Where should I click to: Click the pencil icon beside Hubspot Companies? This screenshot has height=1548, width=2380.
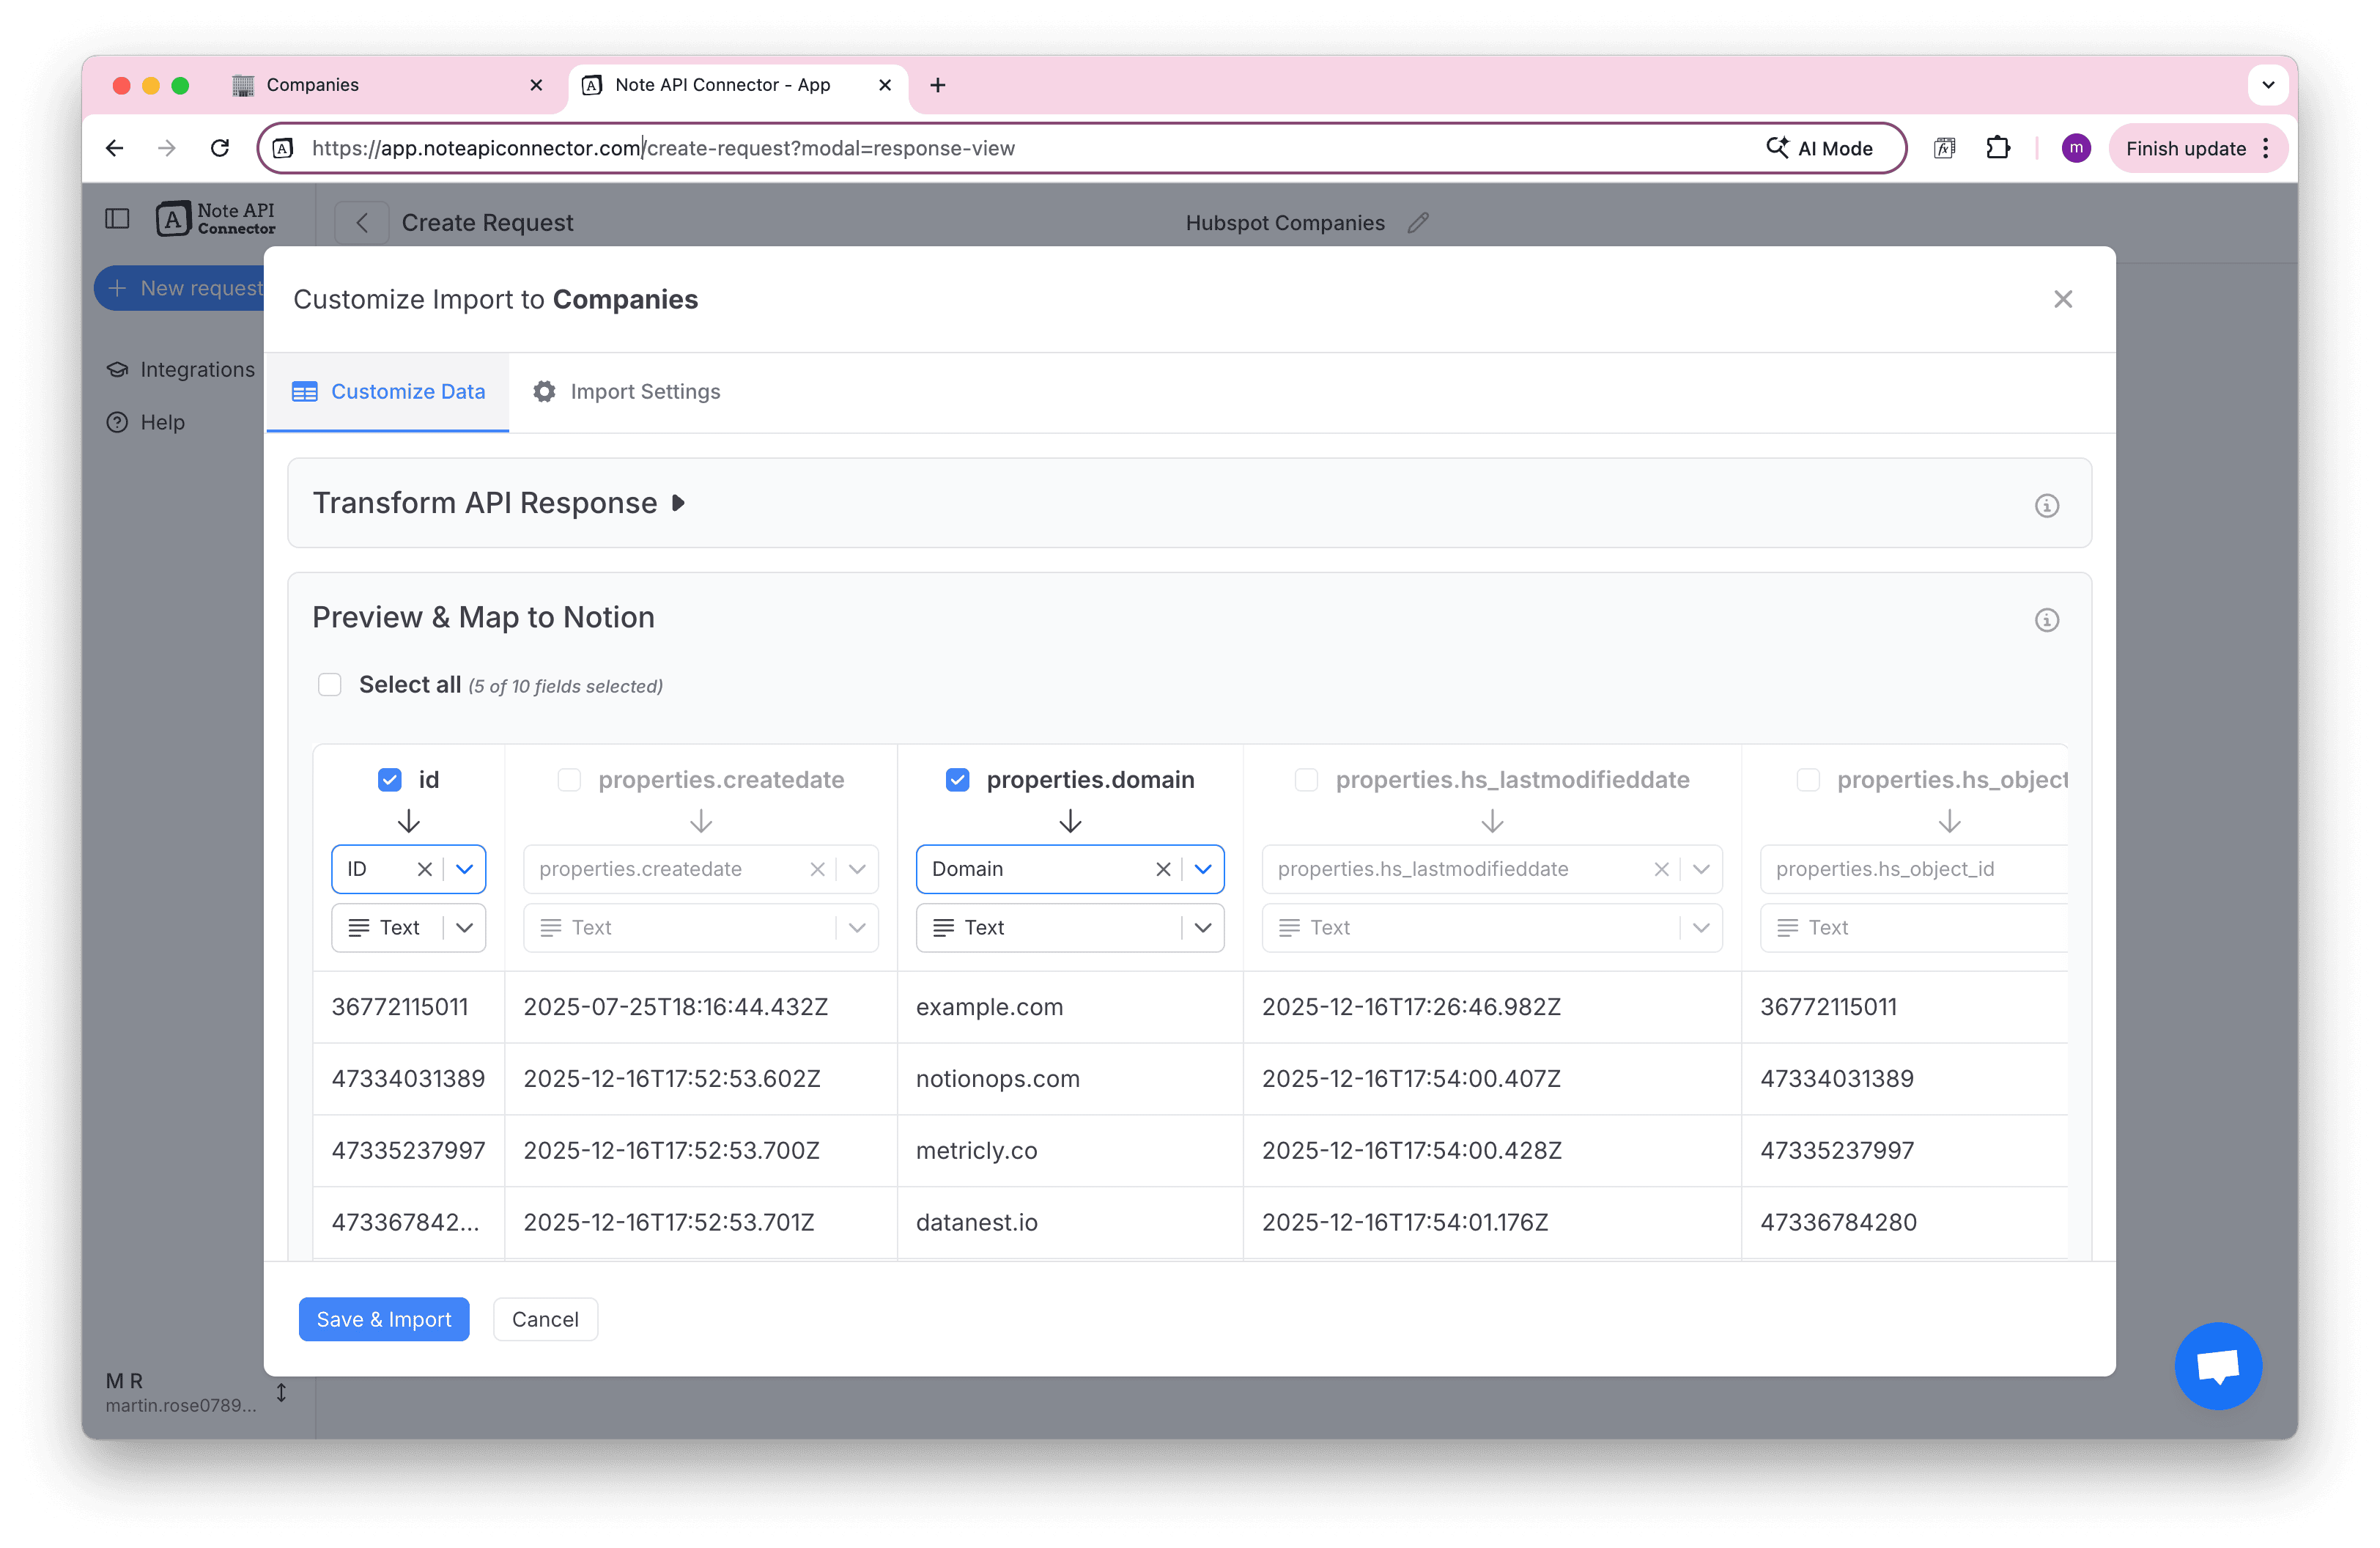(1417, 223)
